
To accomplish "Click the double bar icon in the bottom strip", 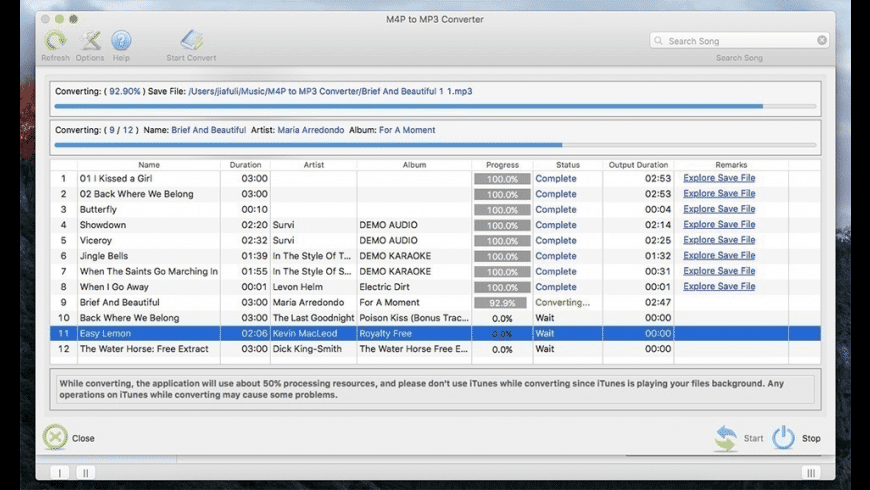I will tap(85, 472).
